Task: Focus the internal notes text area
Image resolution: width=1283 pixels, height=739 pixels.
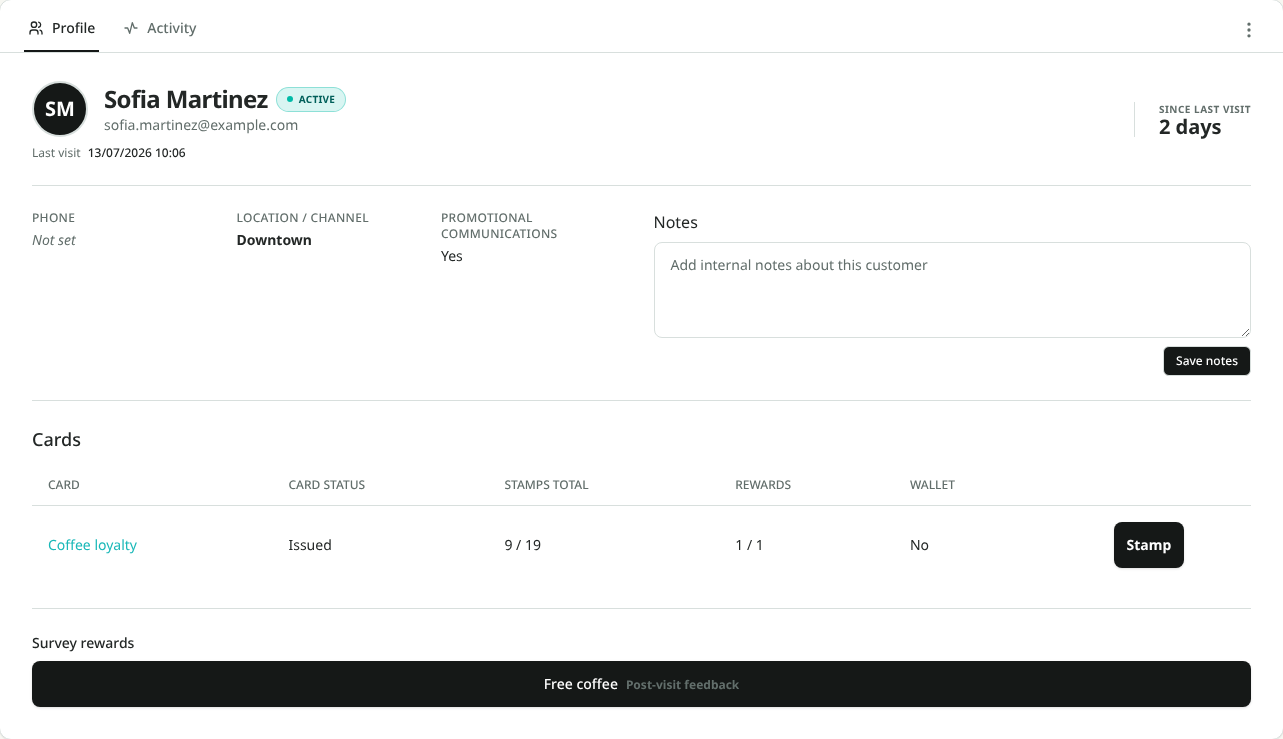Action: pyautogui.click(x=952, y=290)
